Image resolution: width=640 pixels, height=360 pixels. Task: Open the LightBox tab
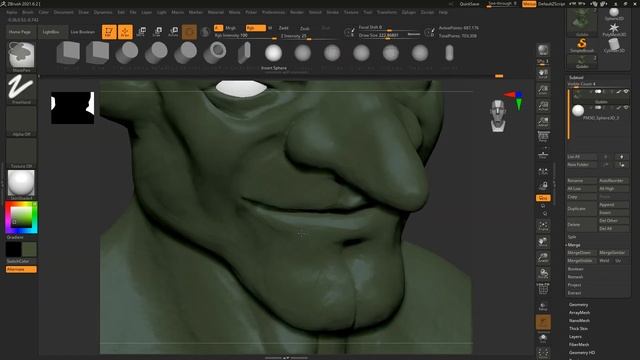pyautogui.click(x=51, y=32)
